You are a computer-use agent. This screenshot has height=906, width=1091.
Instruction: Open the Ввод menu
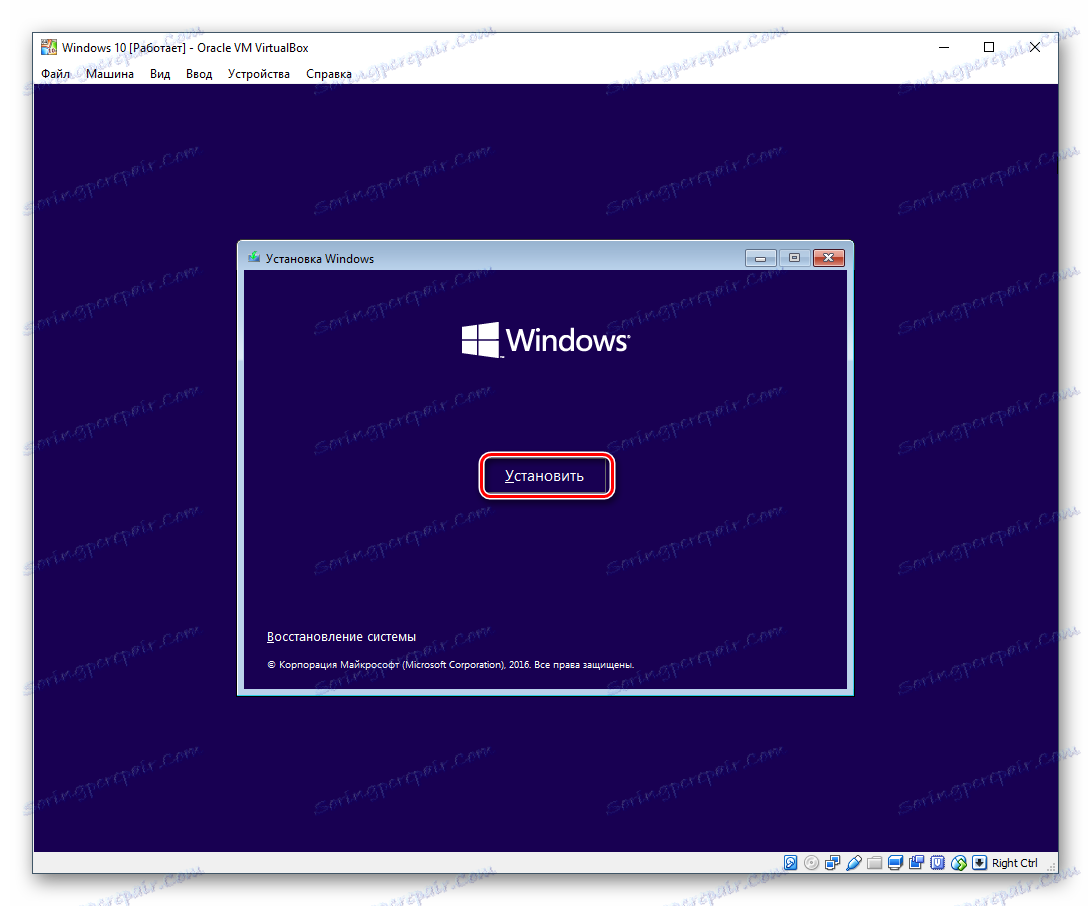coord(199,74)
